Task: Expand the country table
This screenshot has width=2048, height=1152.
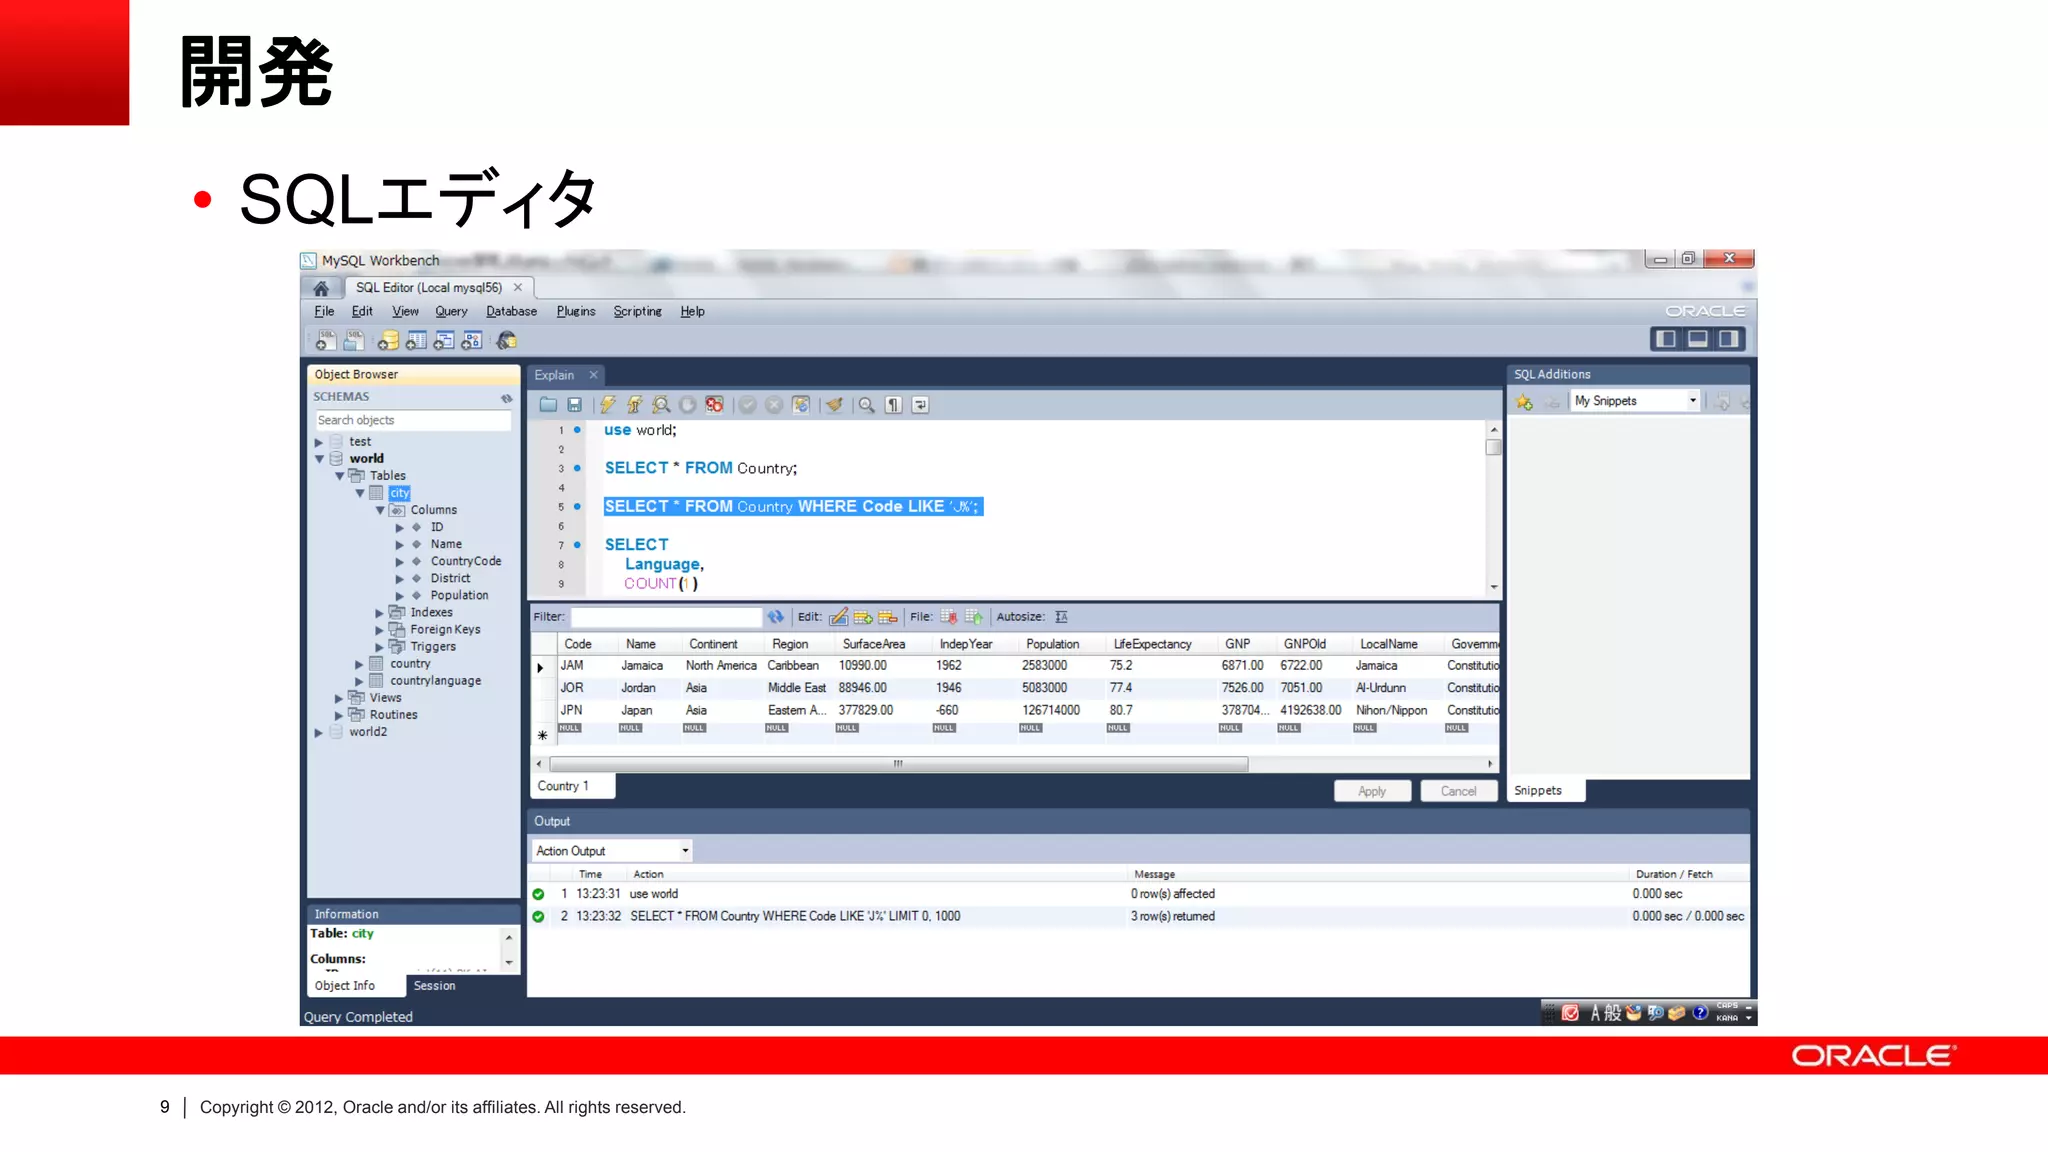Action: pyautogui.click(x=360, y=664)
